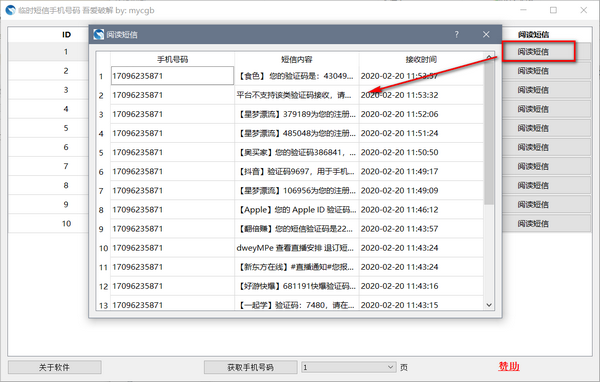This screenshot has height=382, width=600.
Task: Click the dialog's help question mark icon
Action: point(457,34)
